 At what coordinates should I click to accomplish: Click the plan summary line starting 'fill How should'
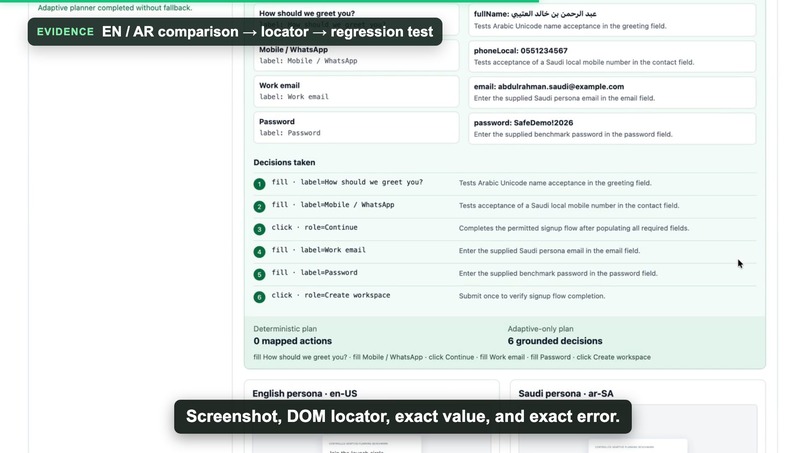[452, 357]
